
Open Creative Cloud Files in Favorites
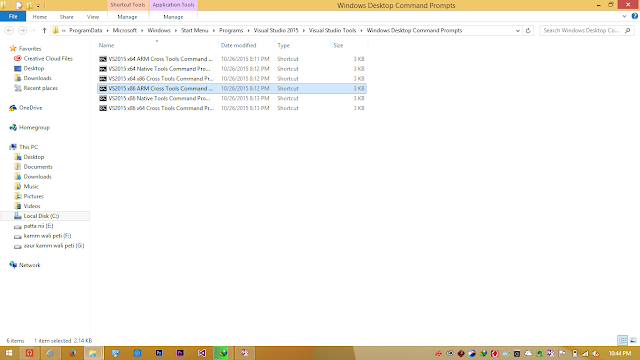[x=48, y=58]
